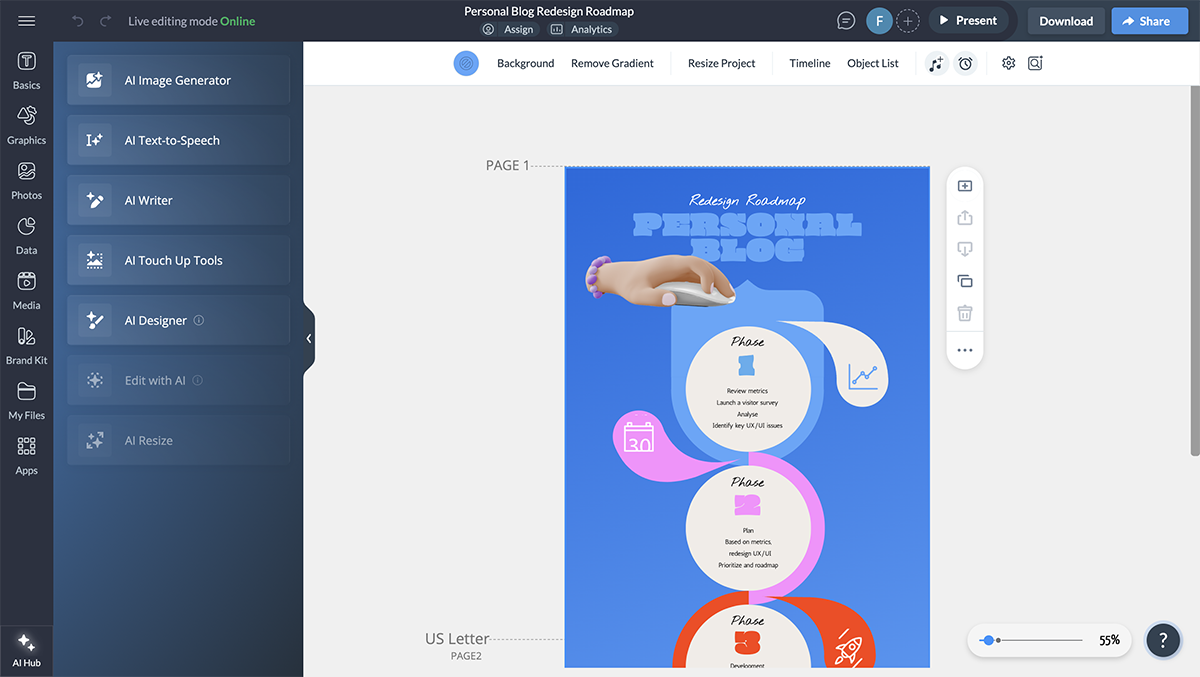Image resolution: width=1200 pixels, height=677 pixels.
Task: Duplicate the current page
Action: (x=965, y=281)
